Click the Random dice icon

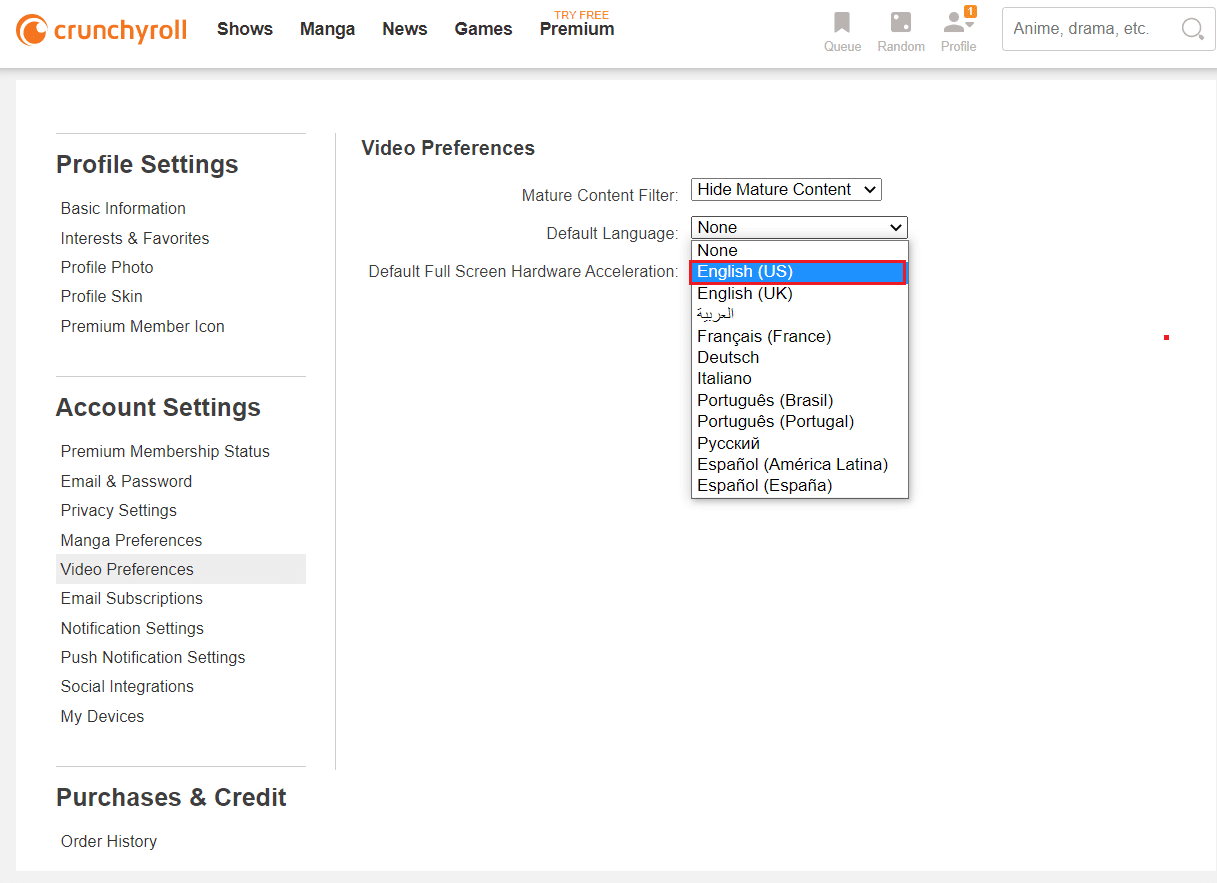pos(900,23)
